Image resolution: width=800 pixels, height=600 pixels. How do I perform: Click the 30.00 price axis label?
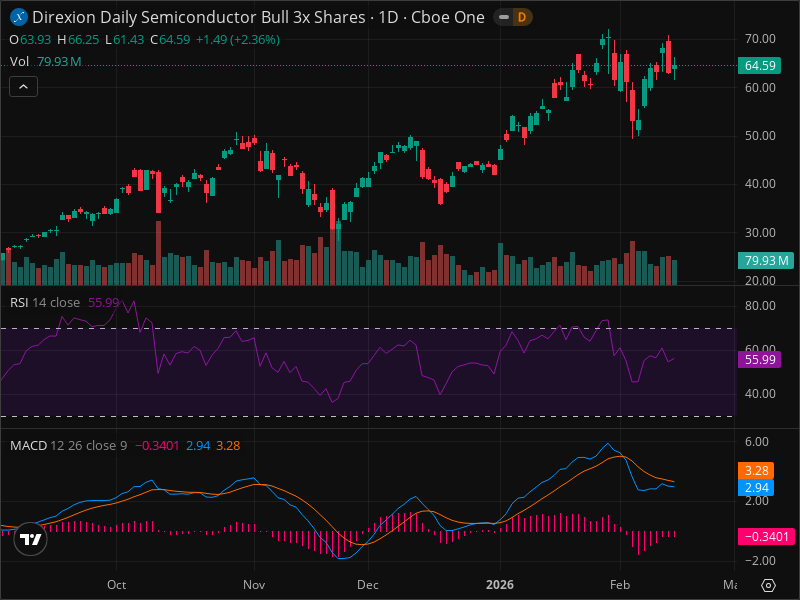click(x=760, y=233)
